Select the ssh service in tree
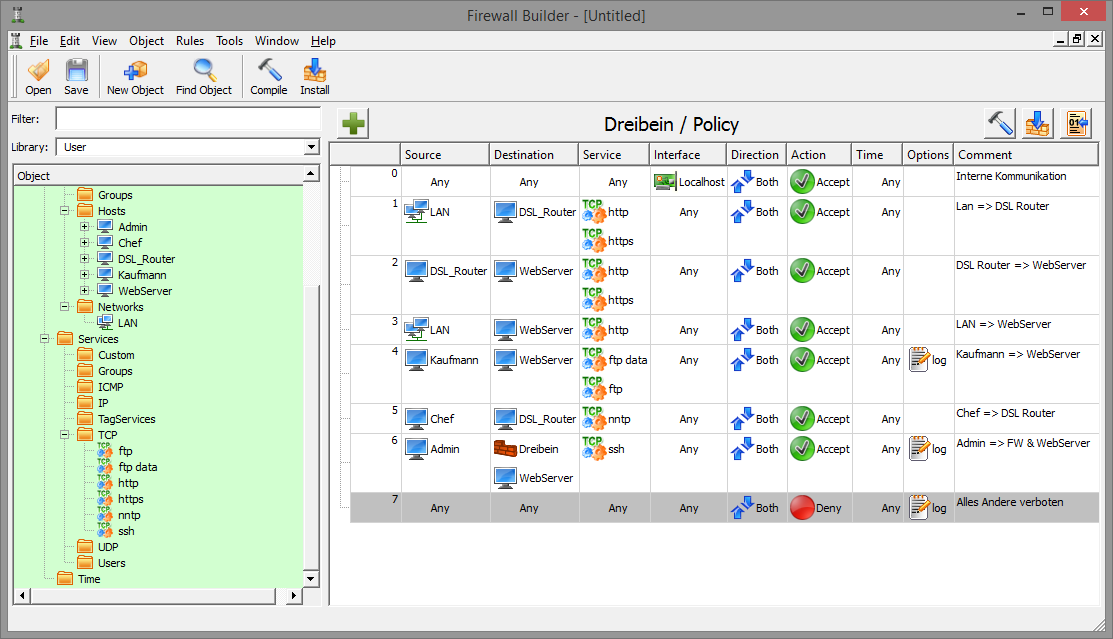This screenshot has width=1113, height=639. click(x=126, y=531)
